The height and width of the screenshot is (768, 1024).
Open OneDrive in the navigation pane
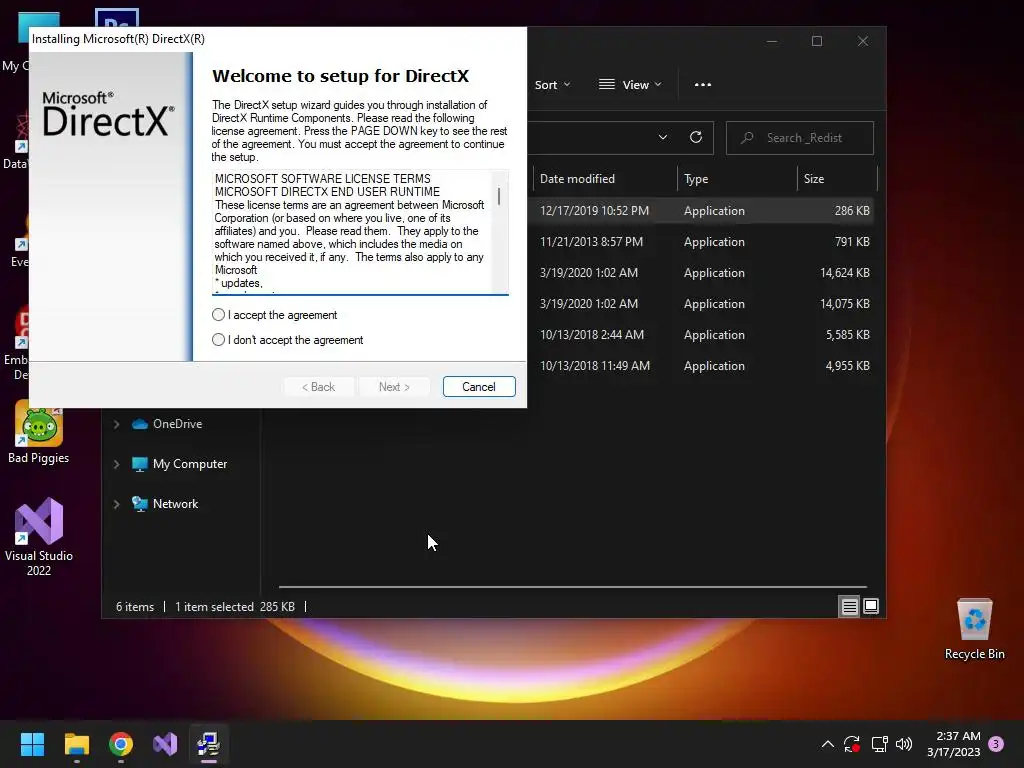167,424
